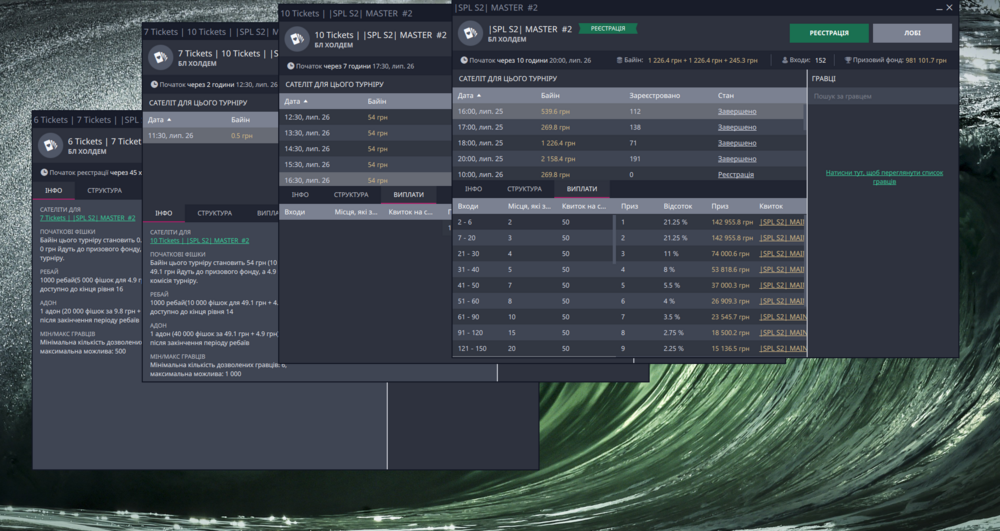Click Завершено link for 17:00 satellite

(737, 127)
